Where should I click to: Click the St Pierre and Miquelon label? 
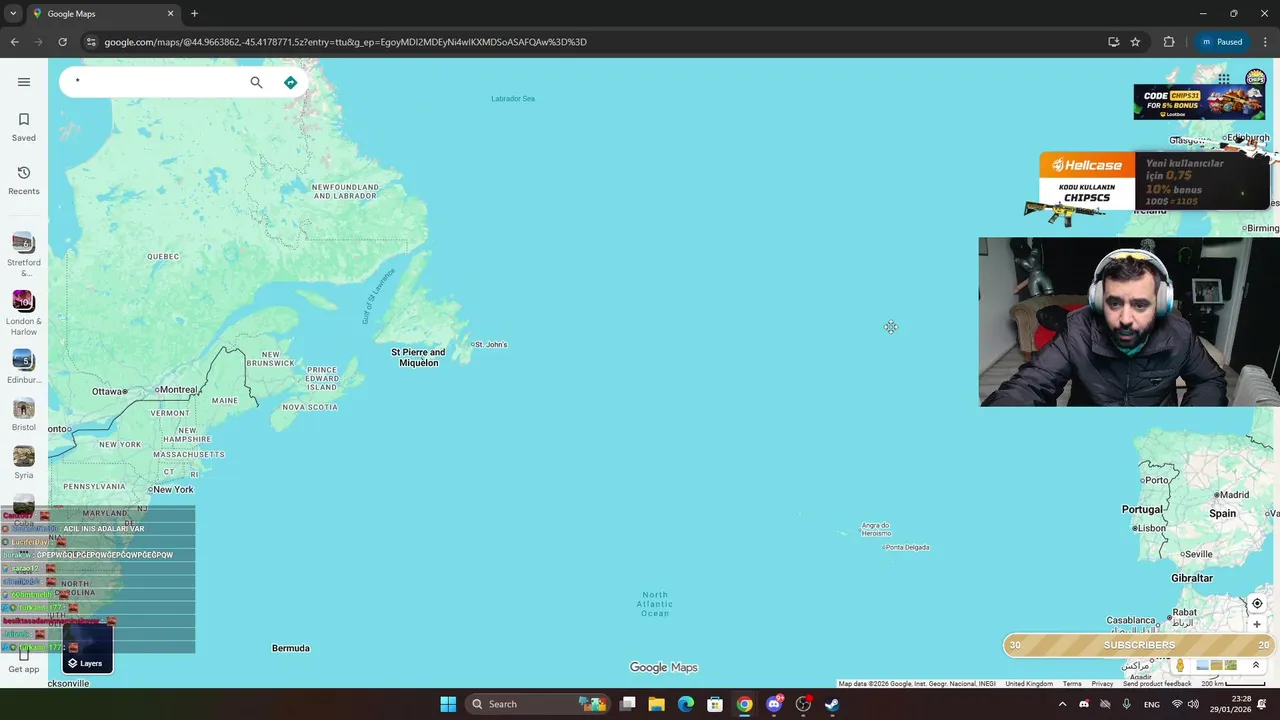click(418, 357)
